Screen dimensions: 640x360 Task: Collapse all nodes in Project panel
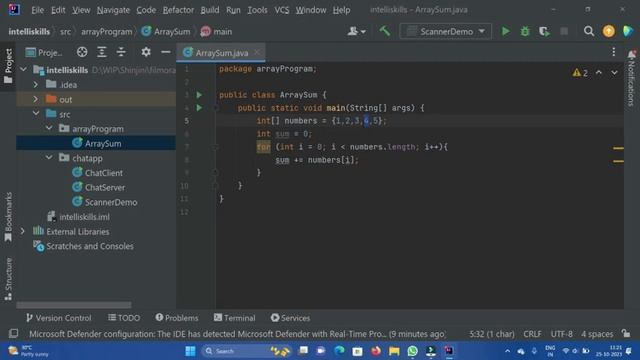tap(121, 52)
